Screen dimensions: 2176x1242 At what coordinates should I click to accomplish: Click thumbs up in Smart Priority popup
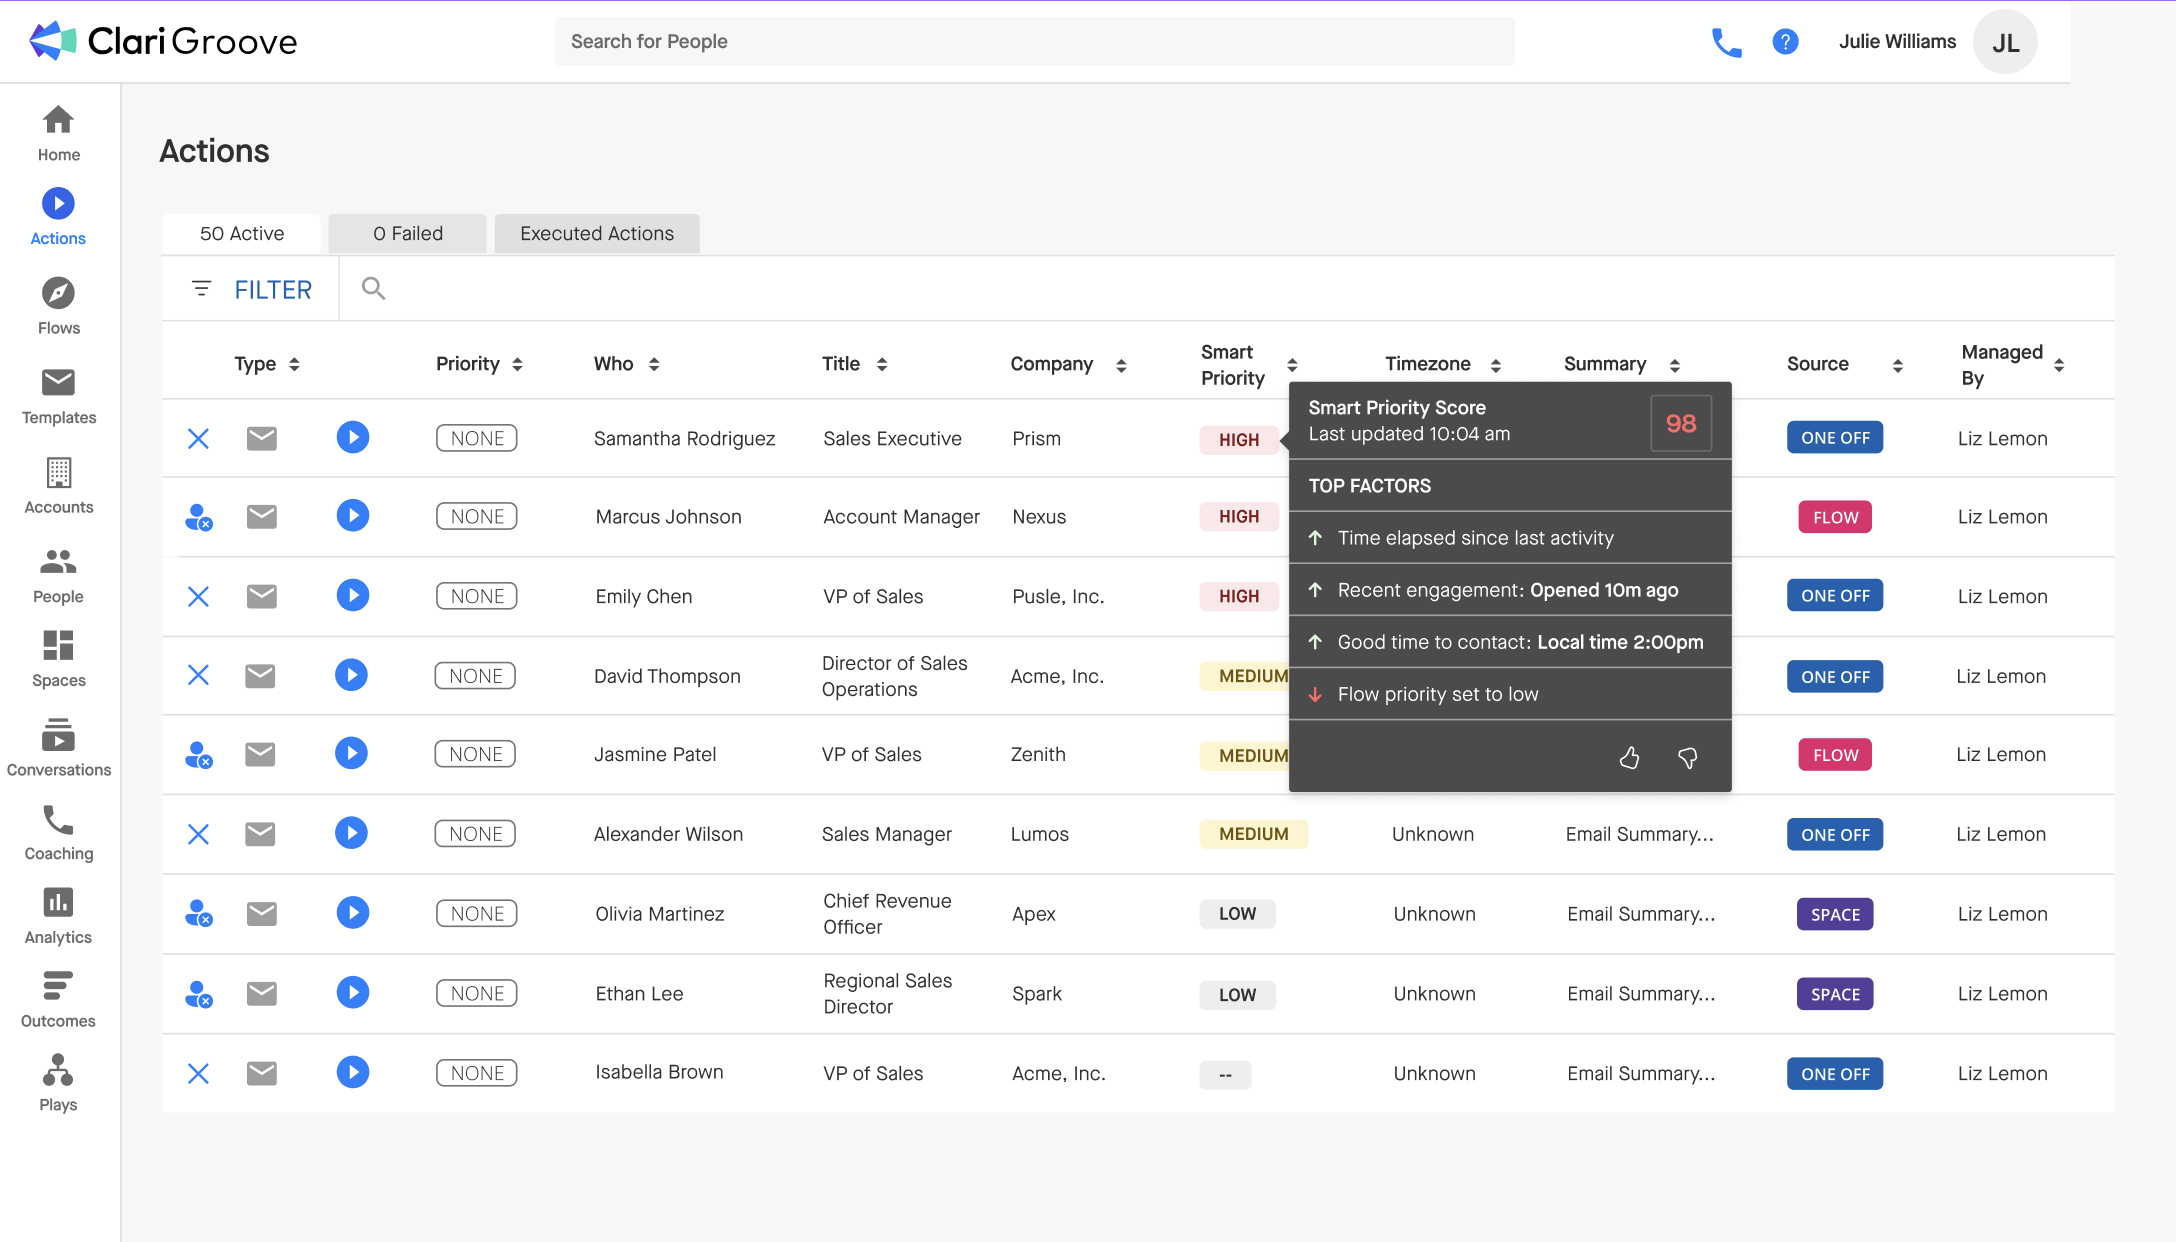[1629, 758]
